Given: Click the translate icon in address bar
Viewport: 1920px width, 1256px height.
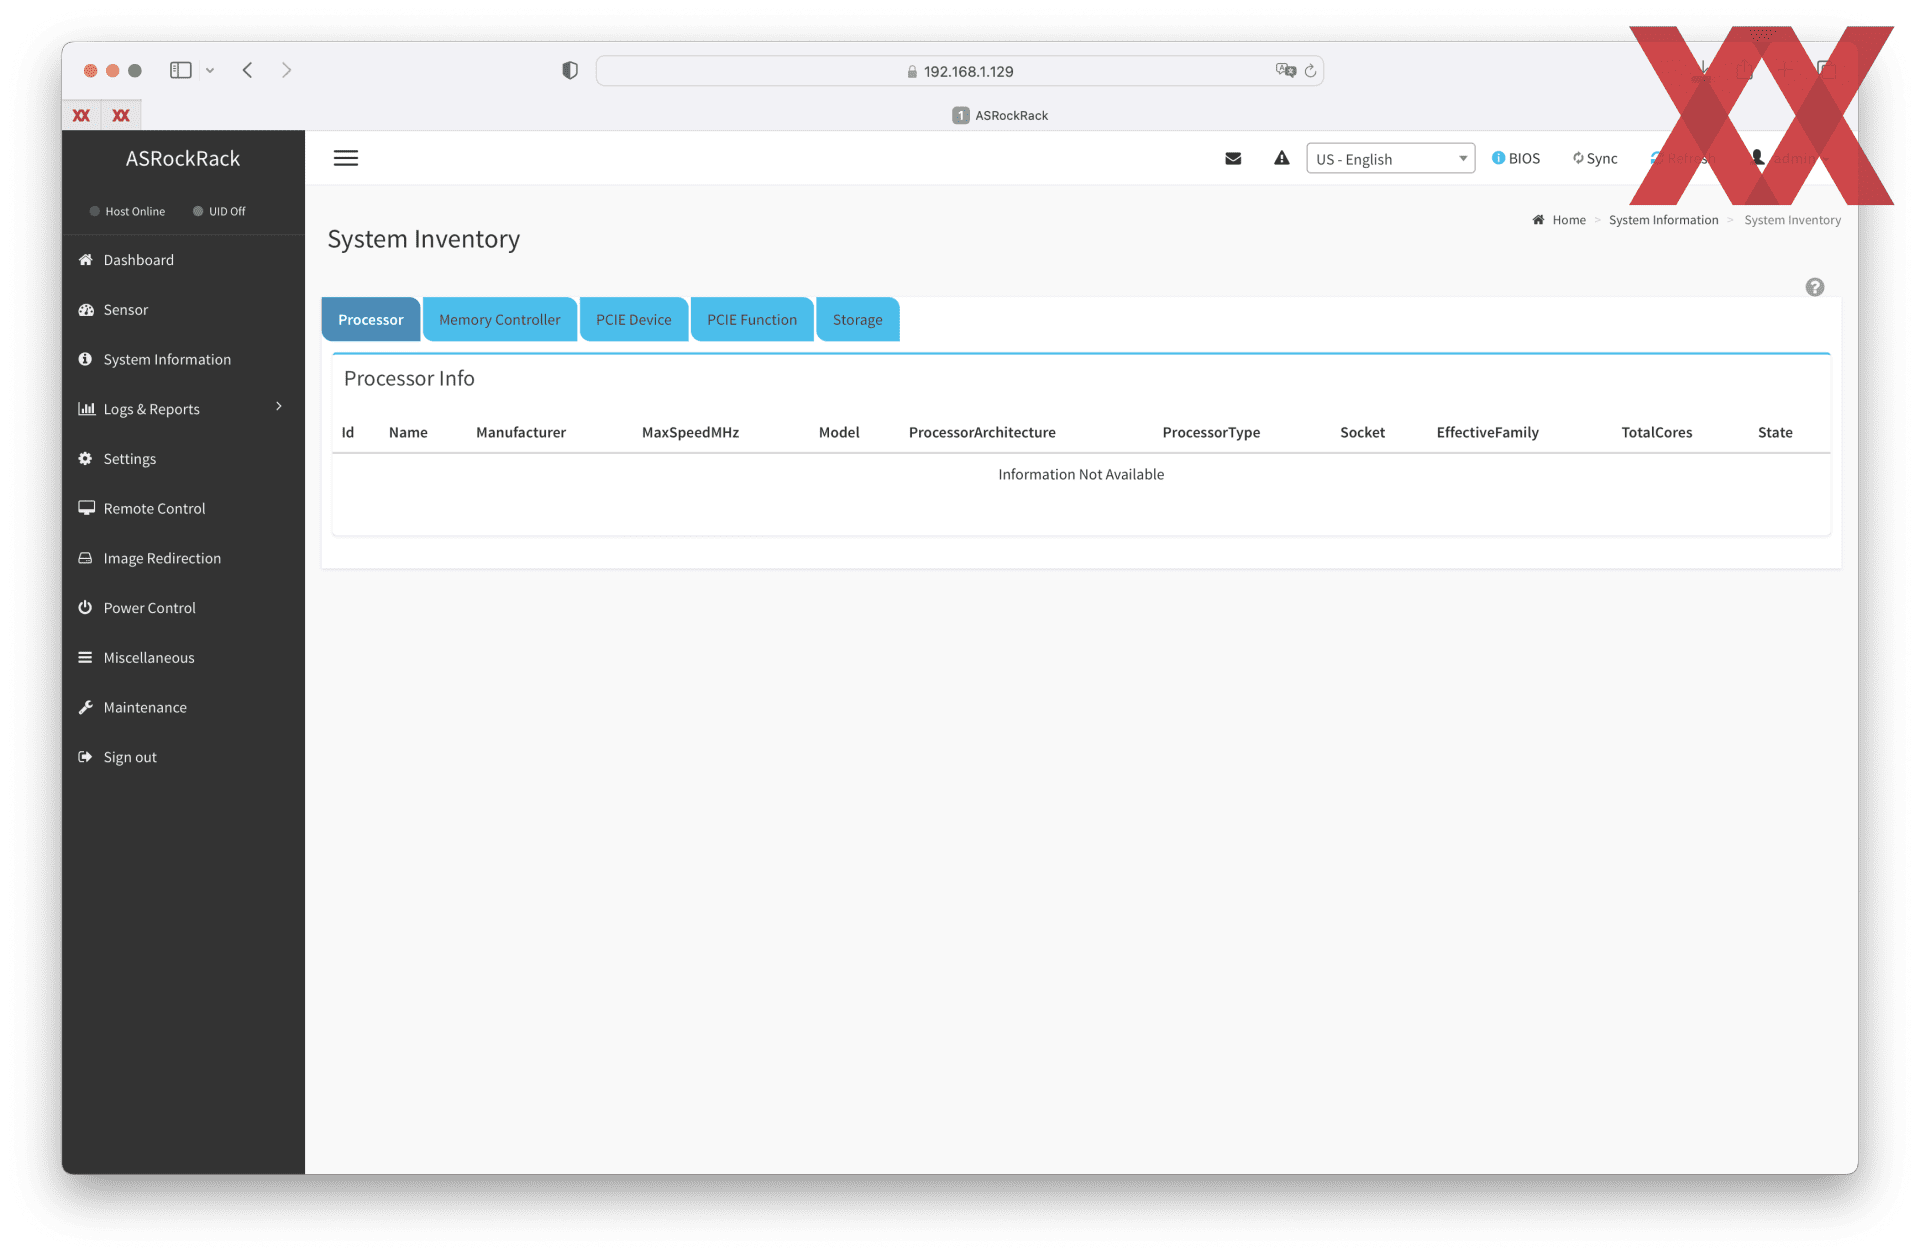Looking at the screenshot, I should click(x=1285, y=71).
